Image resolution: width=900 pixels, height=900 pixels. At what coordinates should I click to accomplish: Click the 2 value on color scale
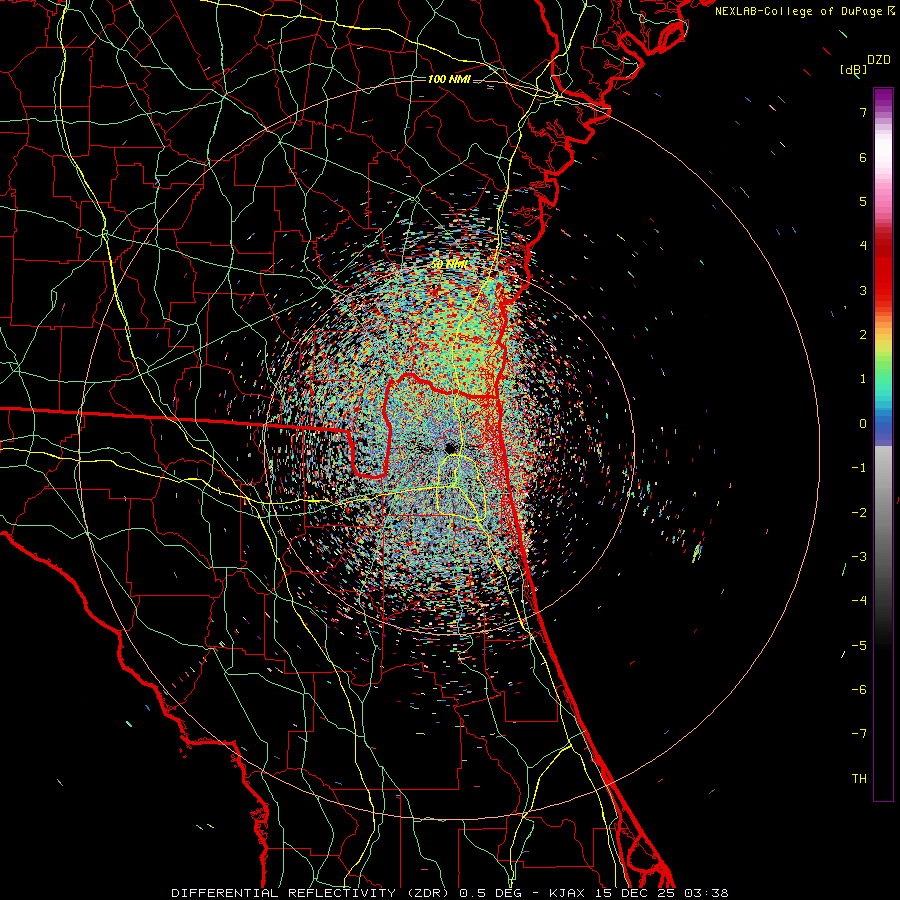pyautogui.click(x=863, y=335)
